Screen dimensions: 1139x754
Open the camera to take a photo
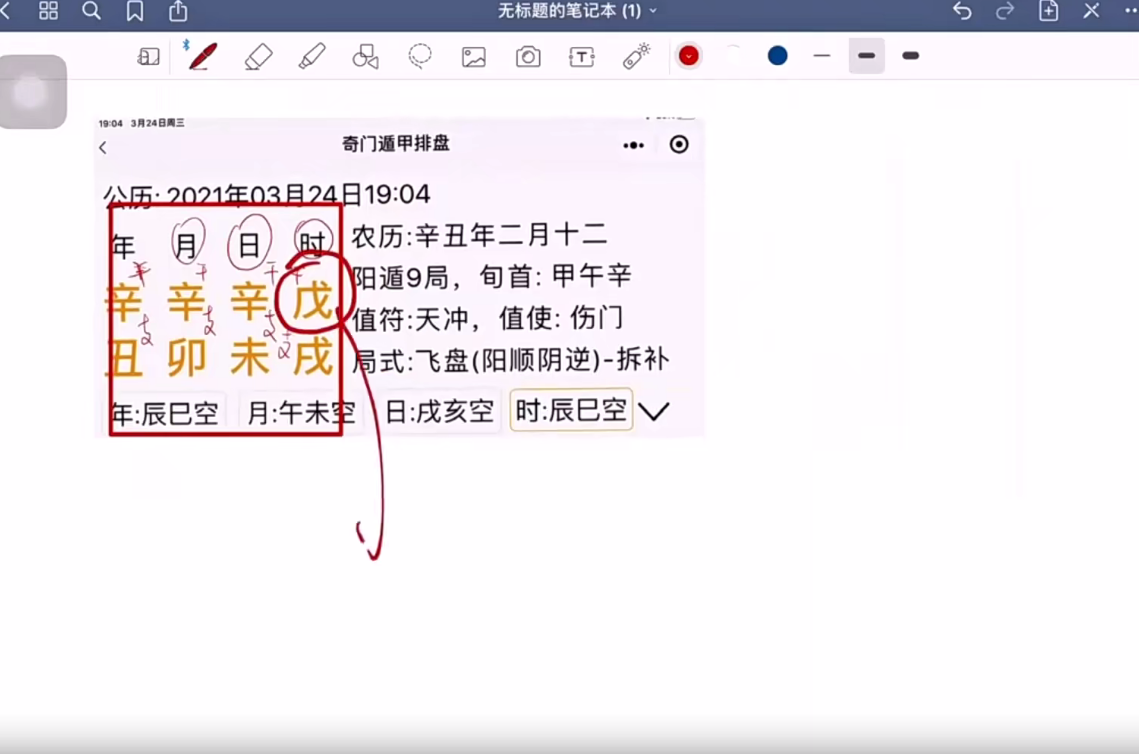[x=528, y=56]
